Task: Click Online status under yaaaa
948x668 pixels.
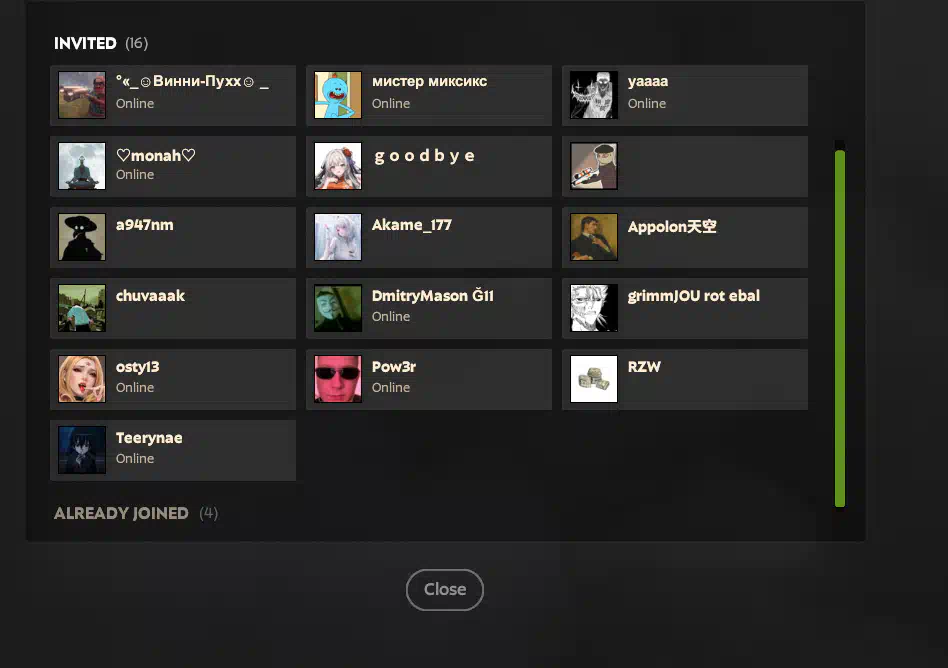Action: point(646,104)
